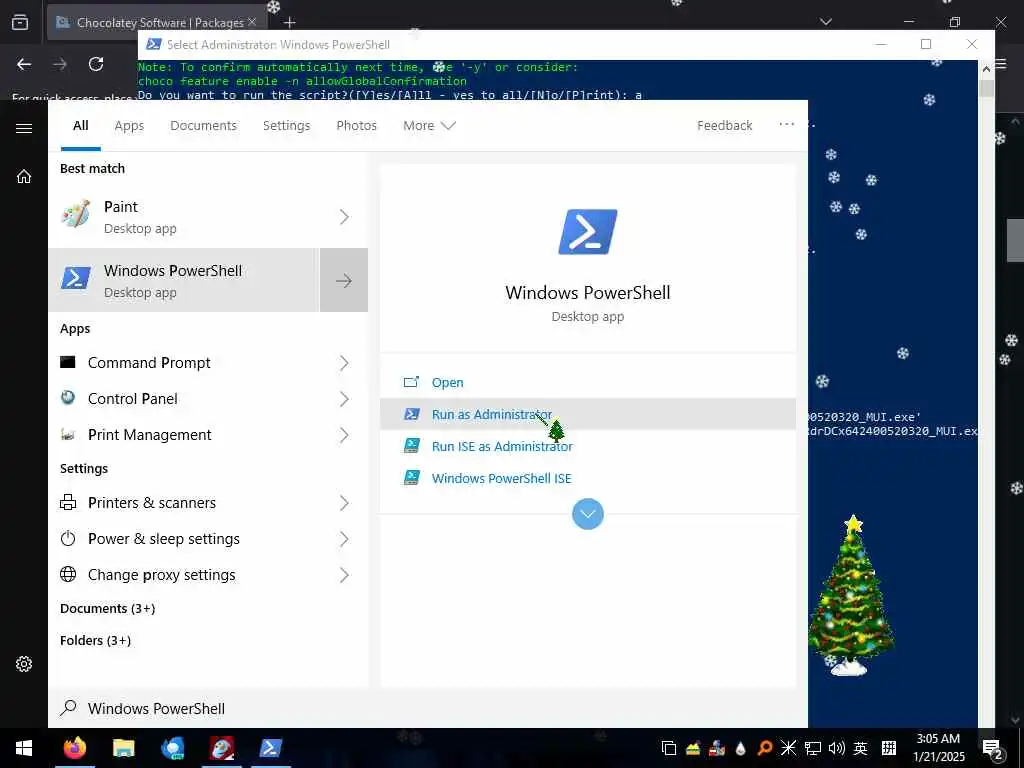
Task: Click the volume speaker tray icon
Action: 836,748
